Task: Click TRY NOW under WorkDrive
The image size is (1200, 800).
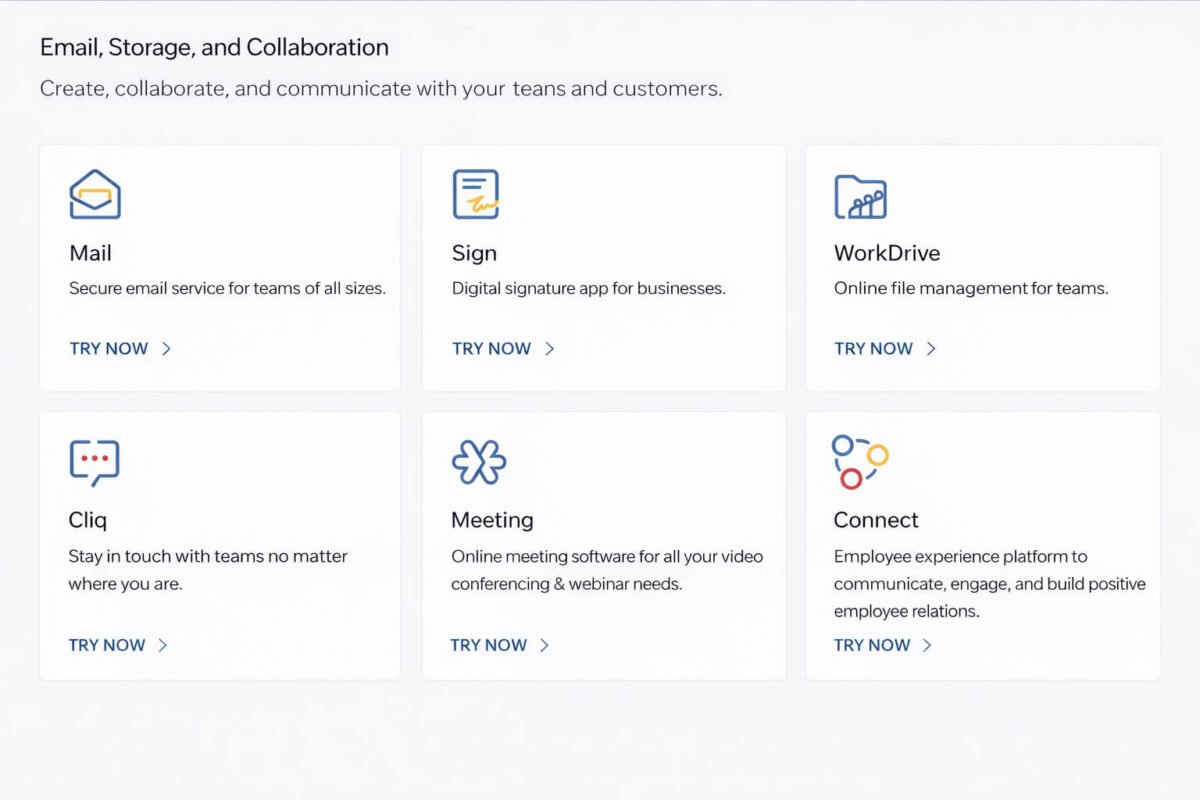Action: (873, 348)
